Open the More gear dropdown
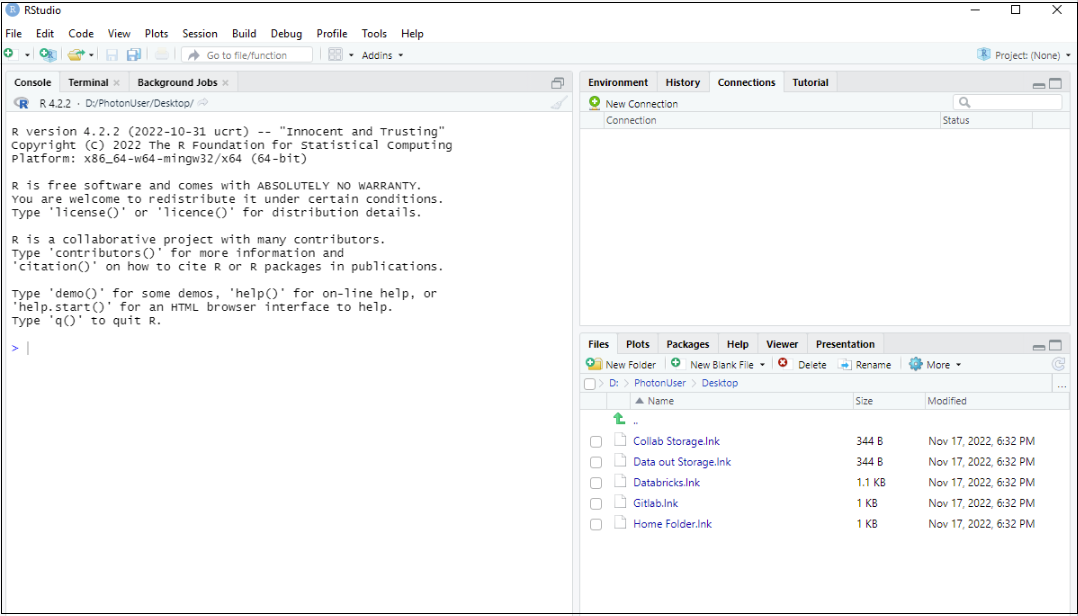Viewport: 1078px width, 616px height. 935,364
